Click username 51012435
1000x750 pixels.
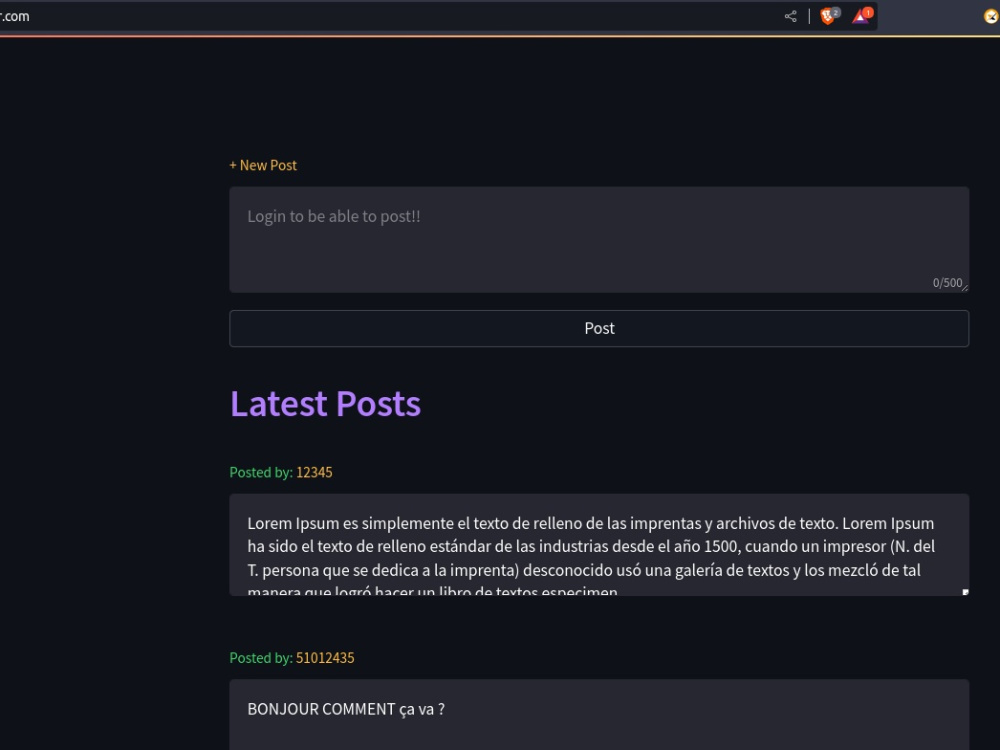click(x=325, y=658)
